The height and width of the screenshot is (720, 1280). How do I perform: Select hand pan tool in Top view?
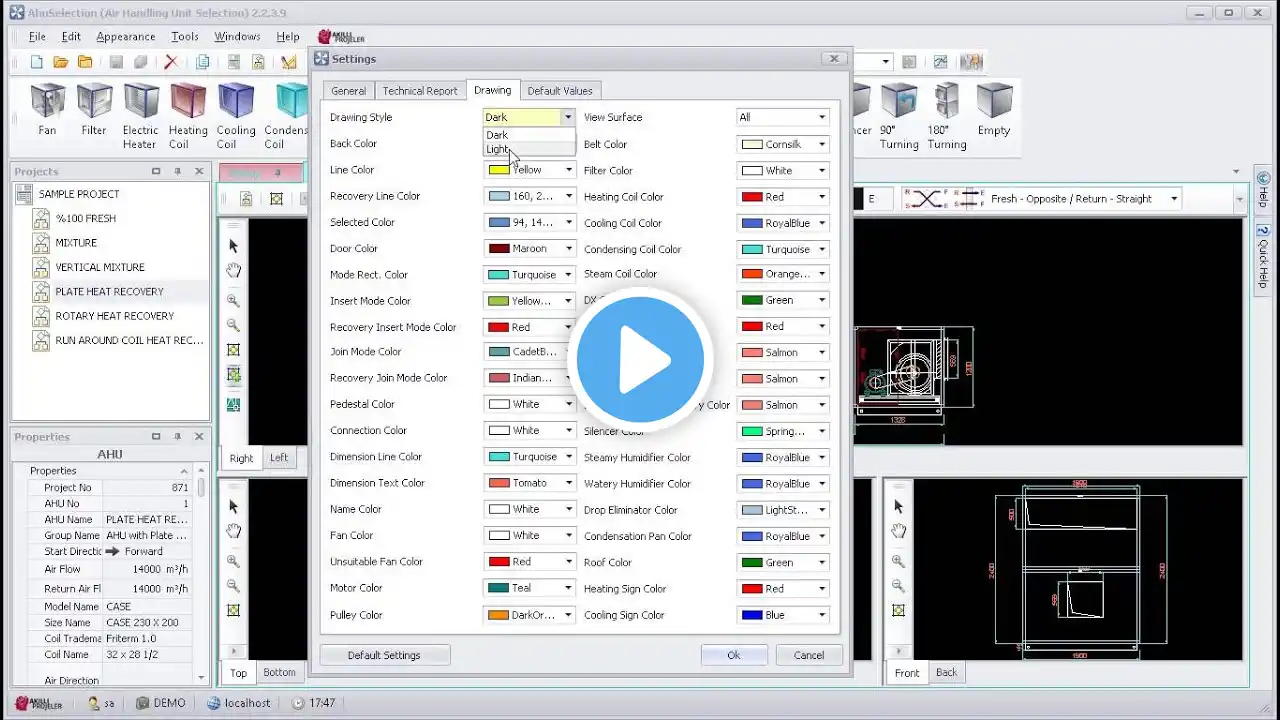(233, 531)
